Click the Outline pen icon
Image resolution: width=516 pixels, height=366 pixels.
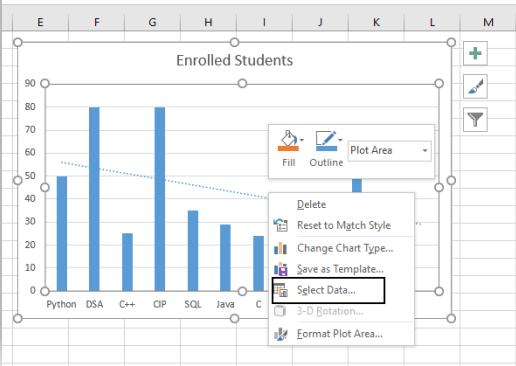click(326, 138)
